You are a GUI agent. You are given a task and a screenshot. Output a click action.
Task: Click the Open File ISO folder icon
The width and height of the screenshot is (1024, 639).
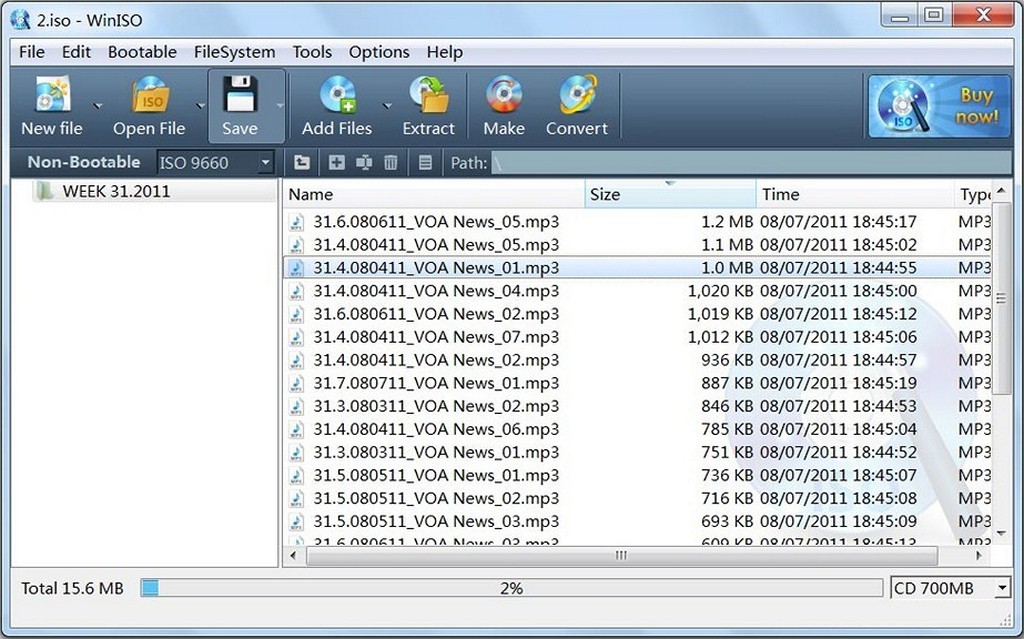[x=150, y=95]
